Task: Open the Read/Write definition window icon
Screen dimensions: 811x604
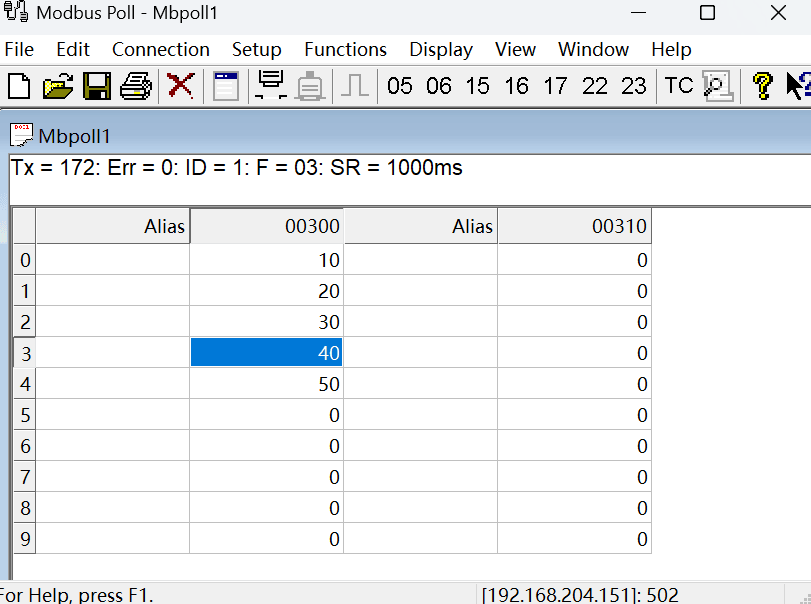Action: [226, 86]
